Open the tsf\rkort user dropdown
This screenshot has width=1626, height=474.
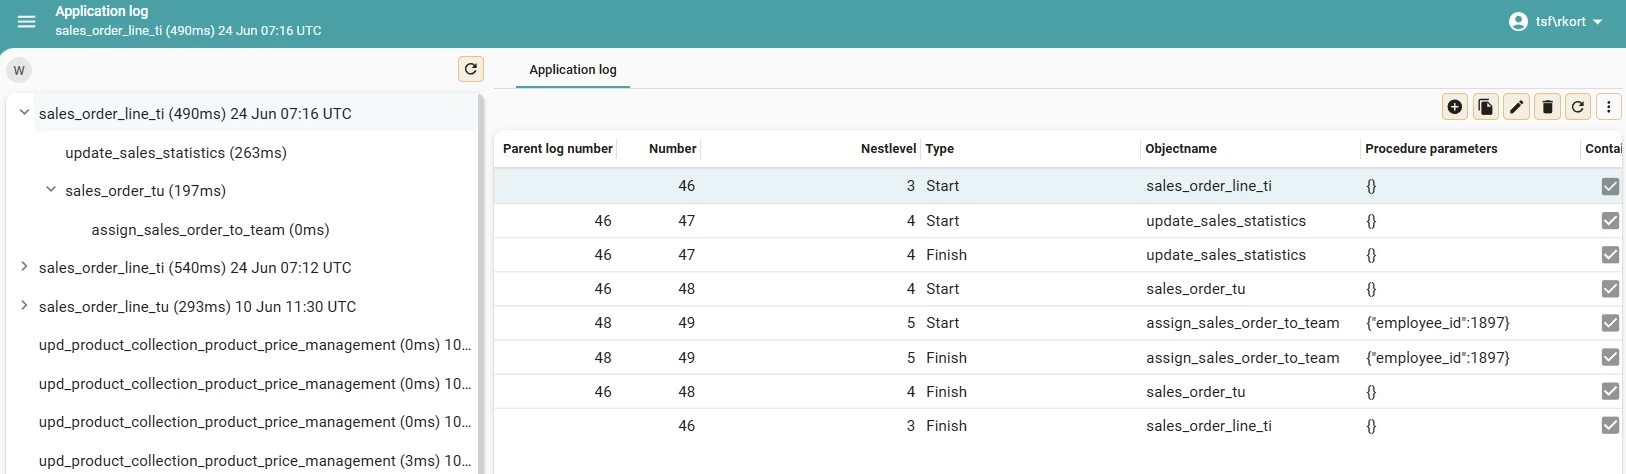tap(1555, 21)
